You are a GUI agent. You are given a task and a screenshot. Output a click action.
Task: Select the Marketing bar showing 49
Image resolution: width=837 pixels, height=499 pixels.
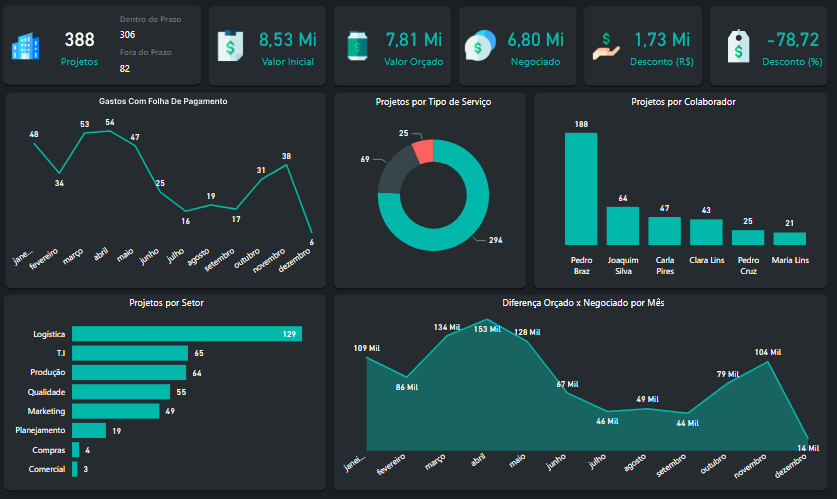click(x=115, y=411)
